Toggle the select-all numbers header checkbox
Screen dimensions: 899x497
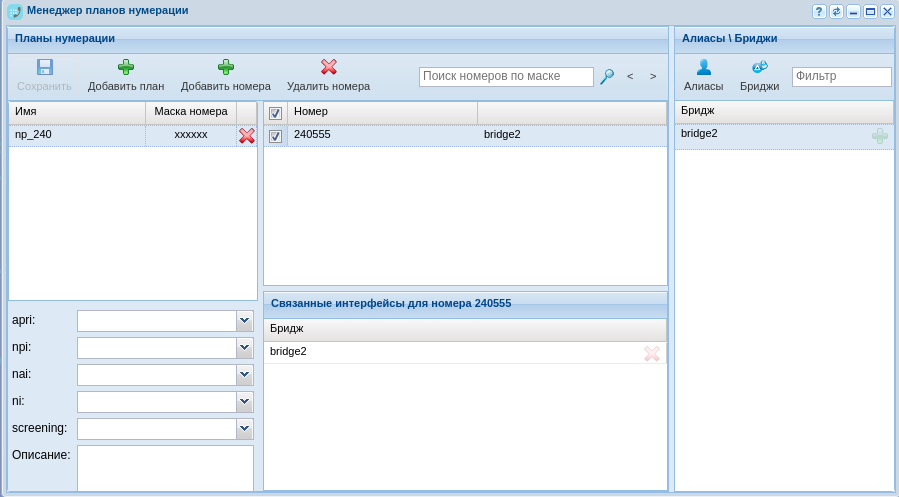click(275, 113)
